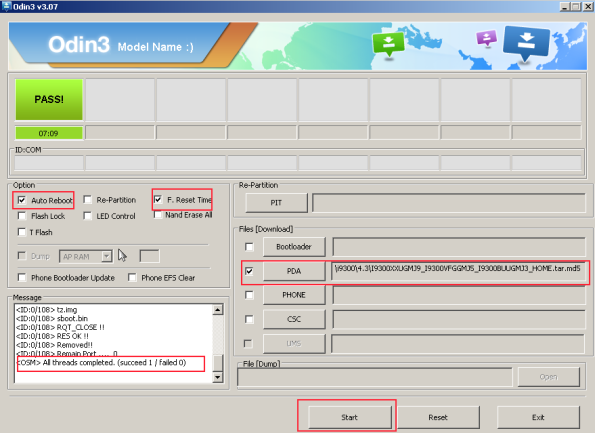Viewport: 595px width, 433px height.
Task: Click the 'All threads completed' log line
Action: coord(102,362)
